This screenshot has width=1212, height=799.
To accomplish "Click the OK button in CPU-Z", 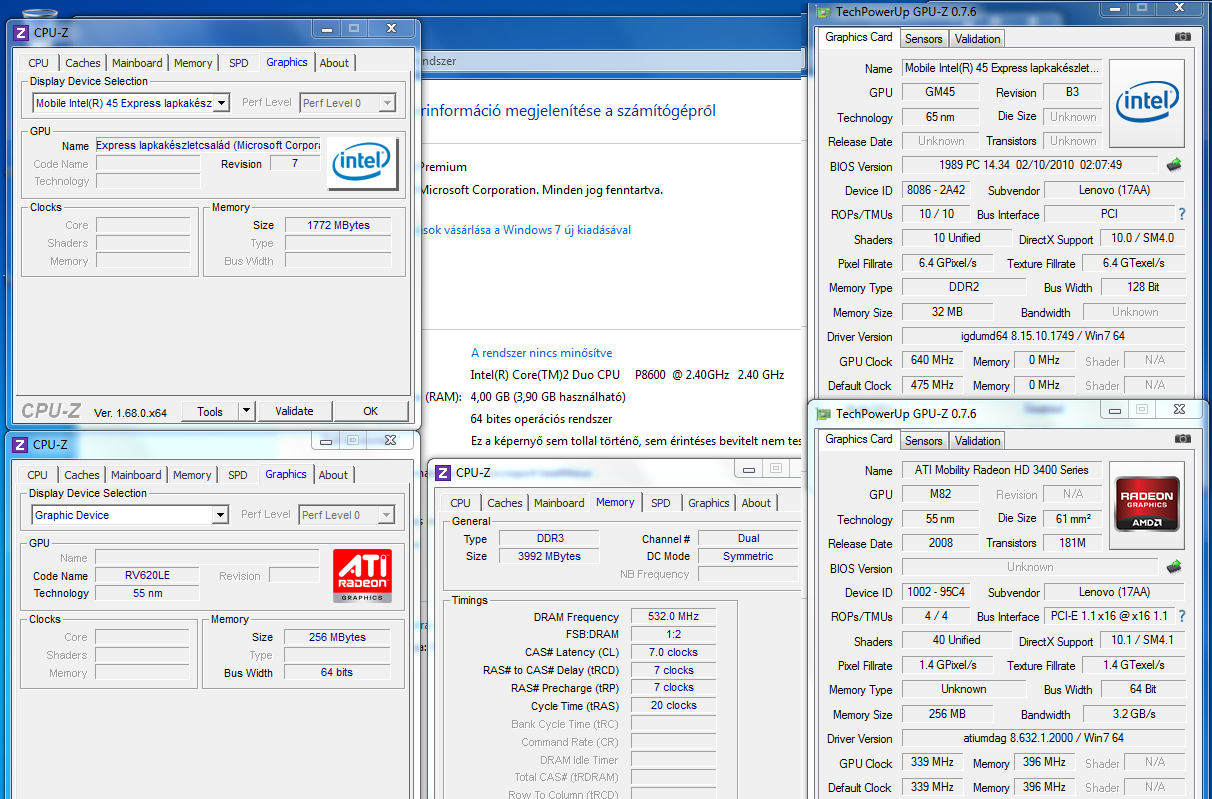I will click(371, 411).
